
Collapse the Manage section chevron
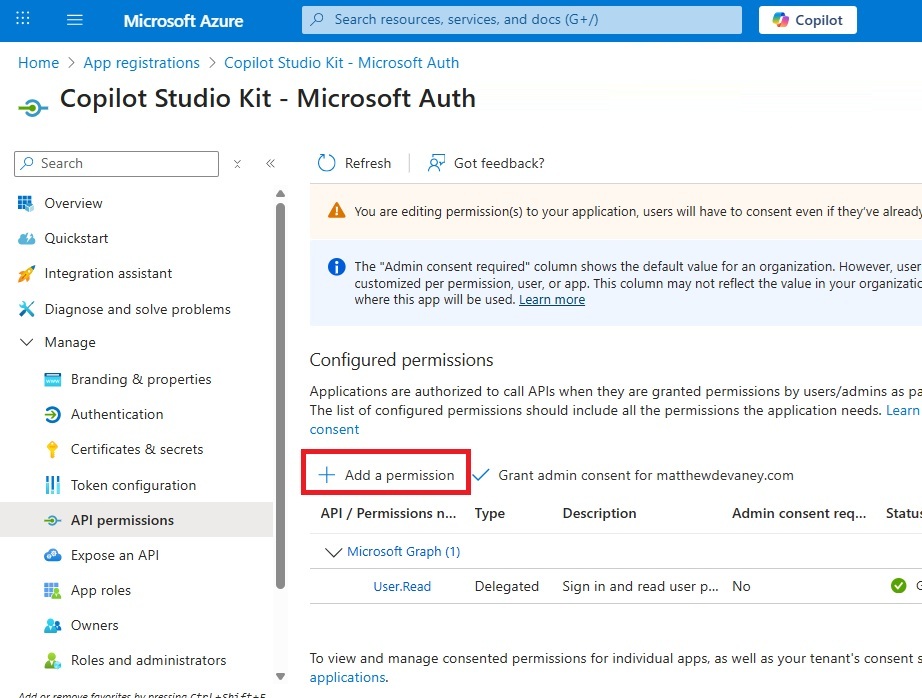point(26,342)
